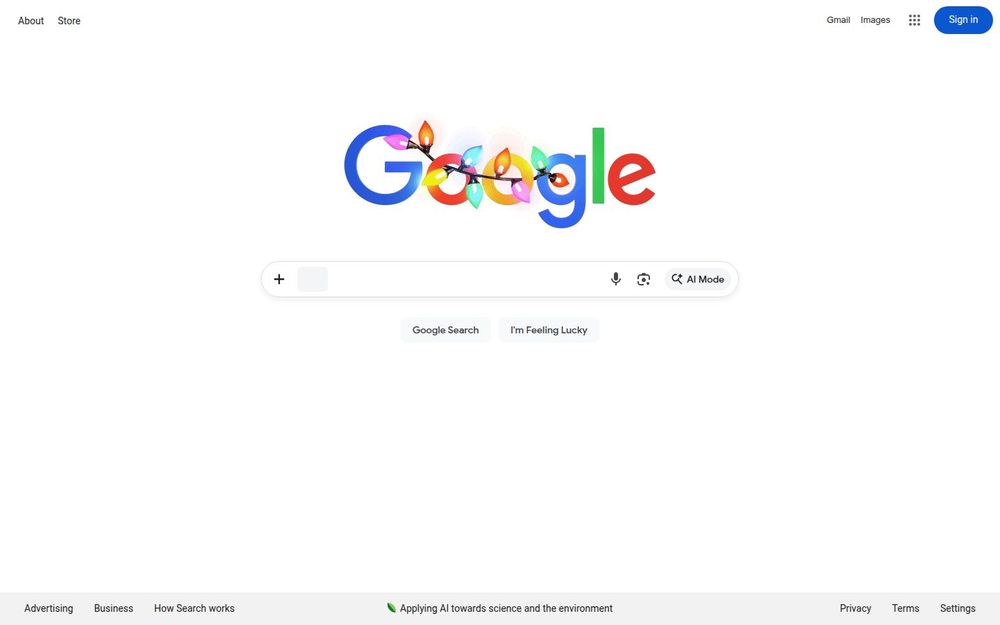Image resolution: width=1000 pixels, height=625 pixels.
Task: Open the Settings menu in footer
Action: [x=957, y=608]
